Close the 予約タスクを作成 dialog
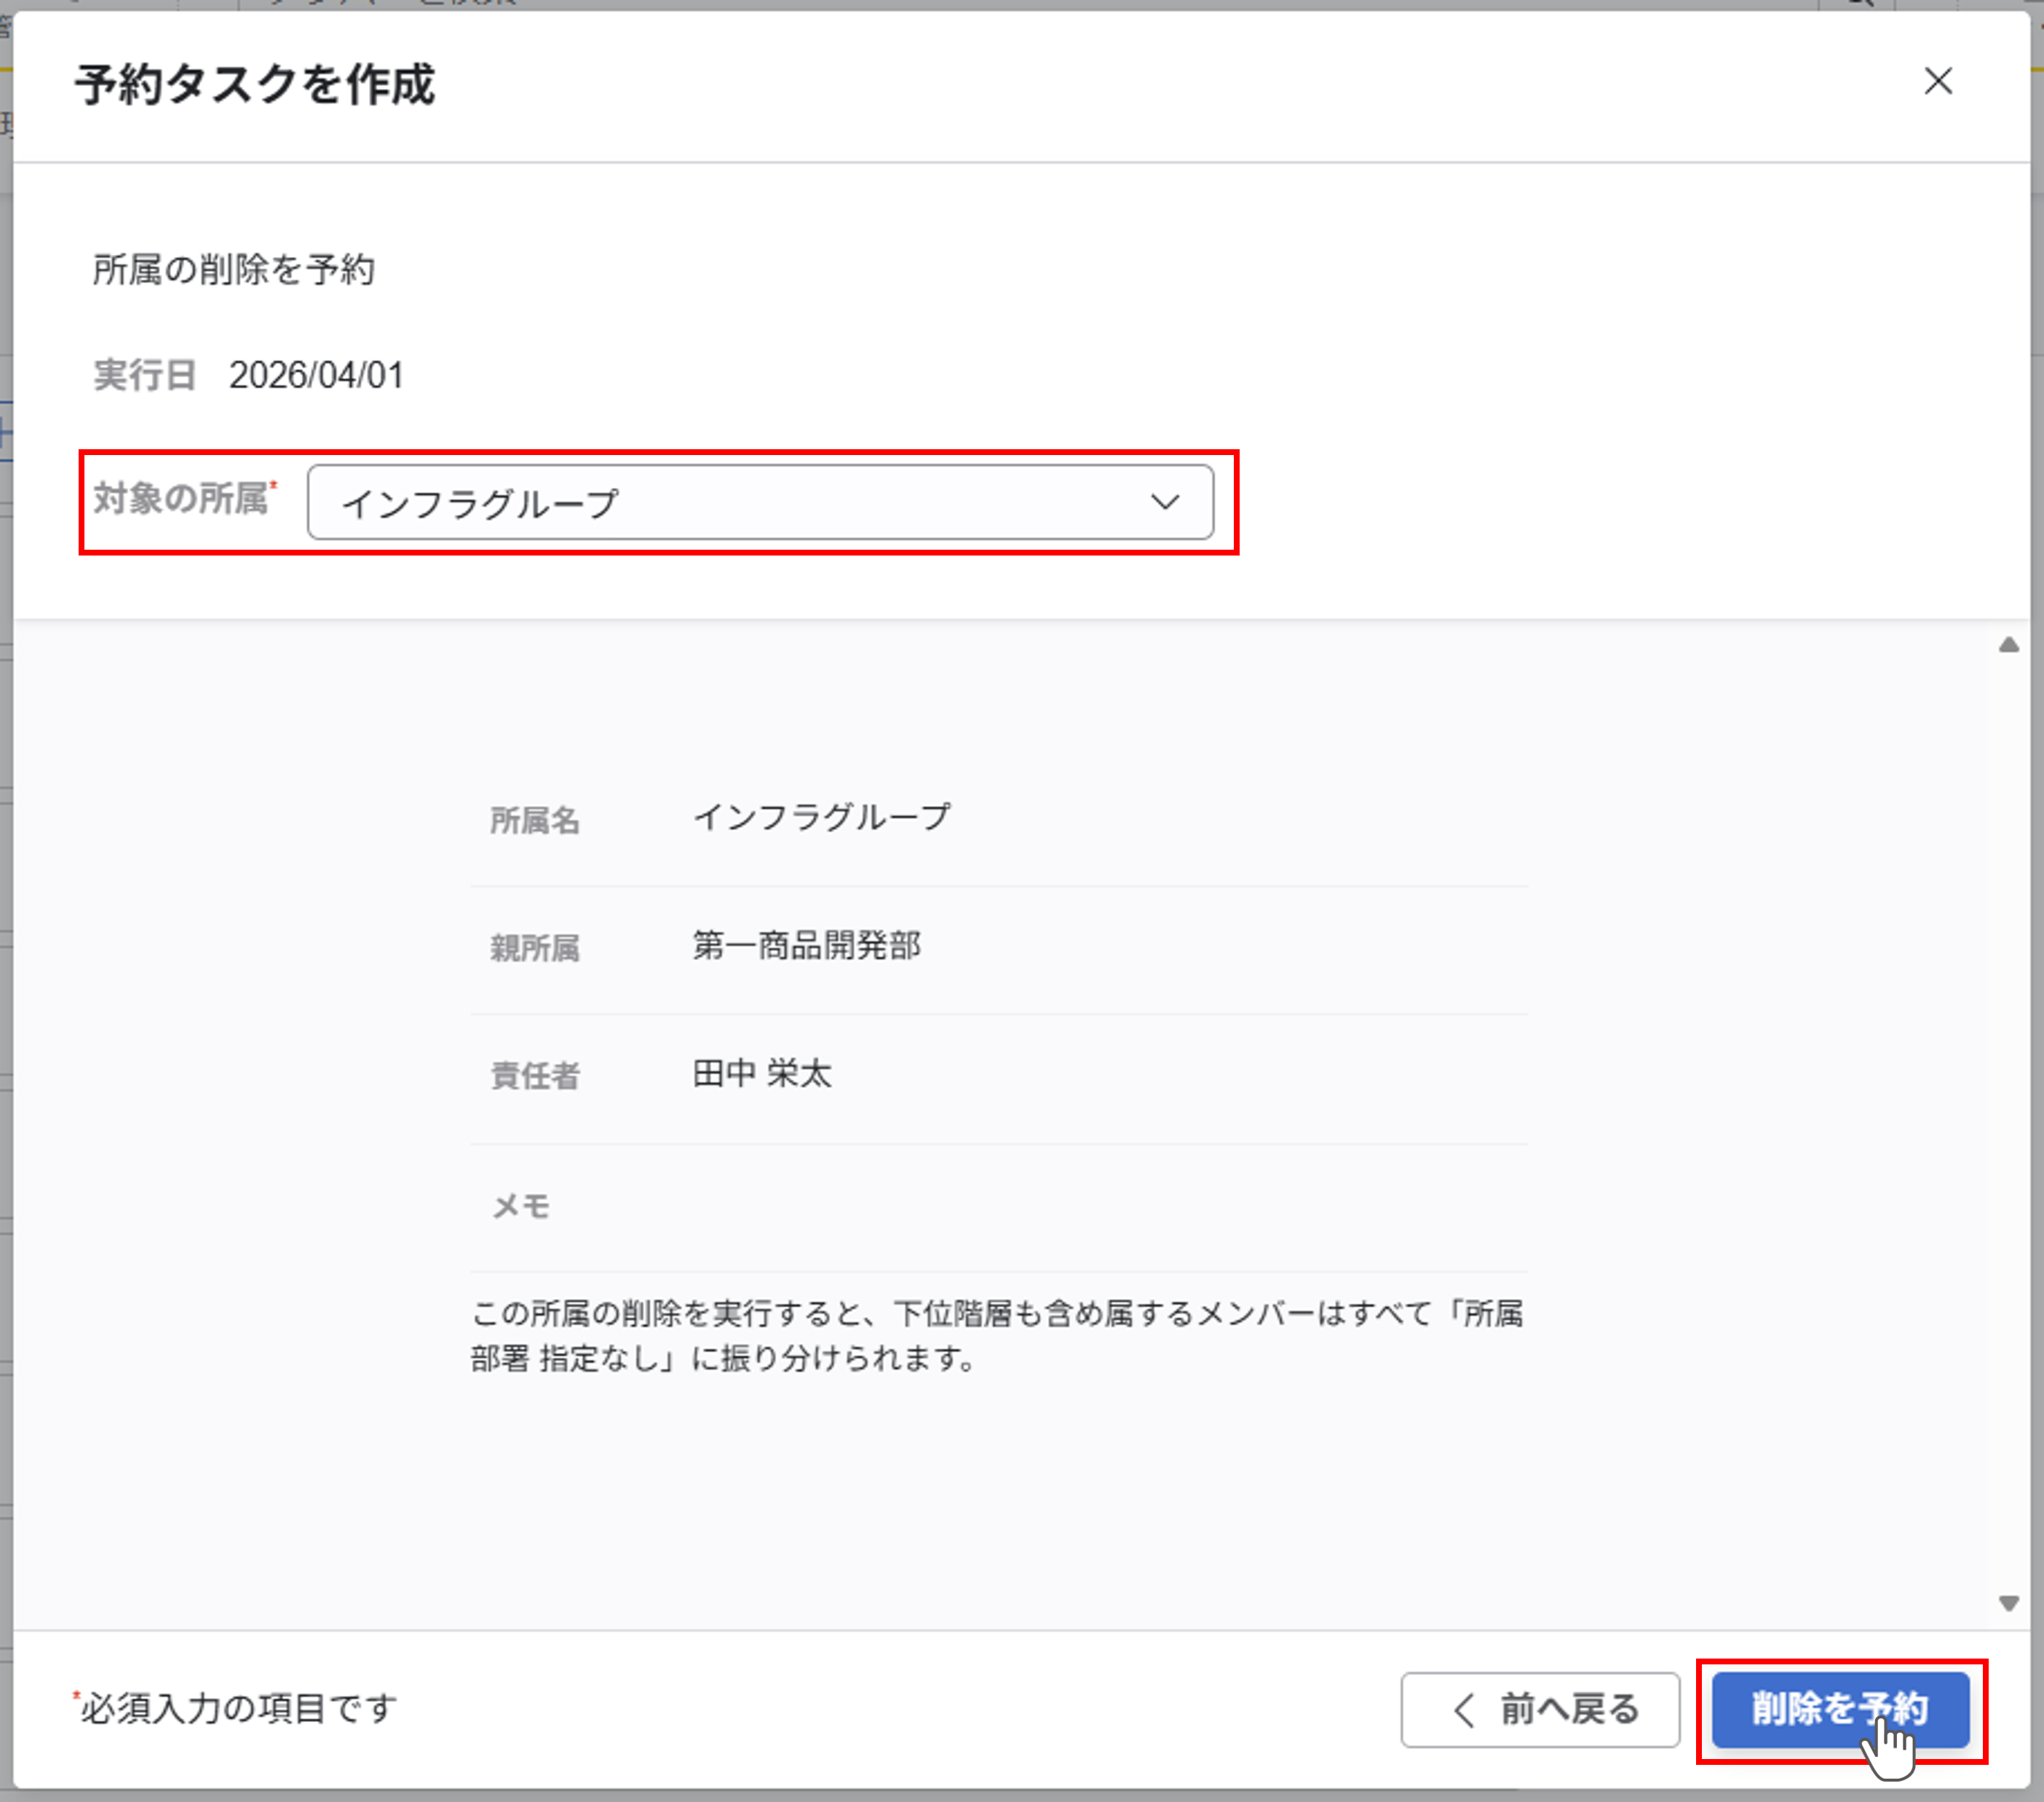The width and height of the screenshot is (2044, 1802). (1937, 82)
